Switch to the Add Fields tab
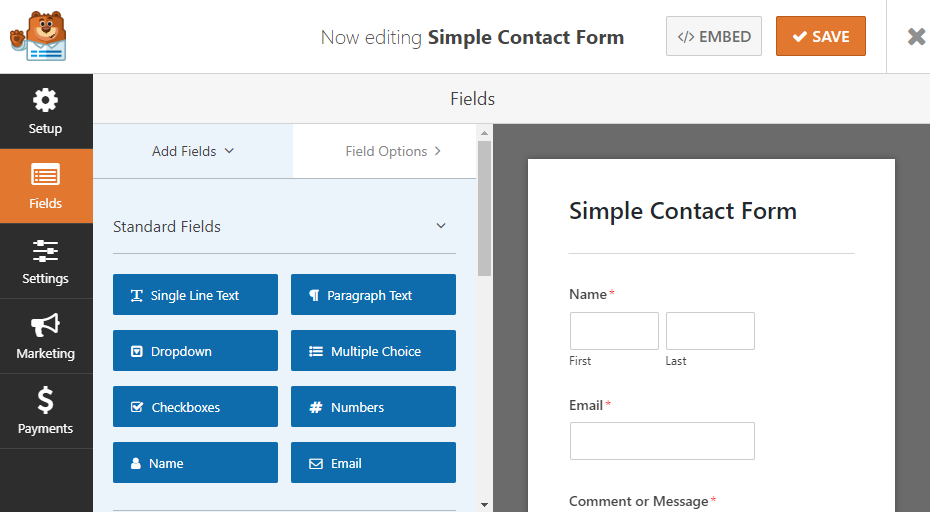The width and height of the screenshot is (930, 512). (193, 151)
